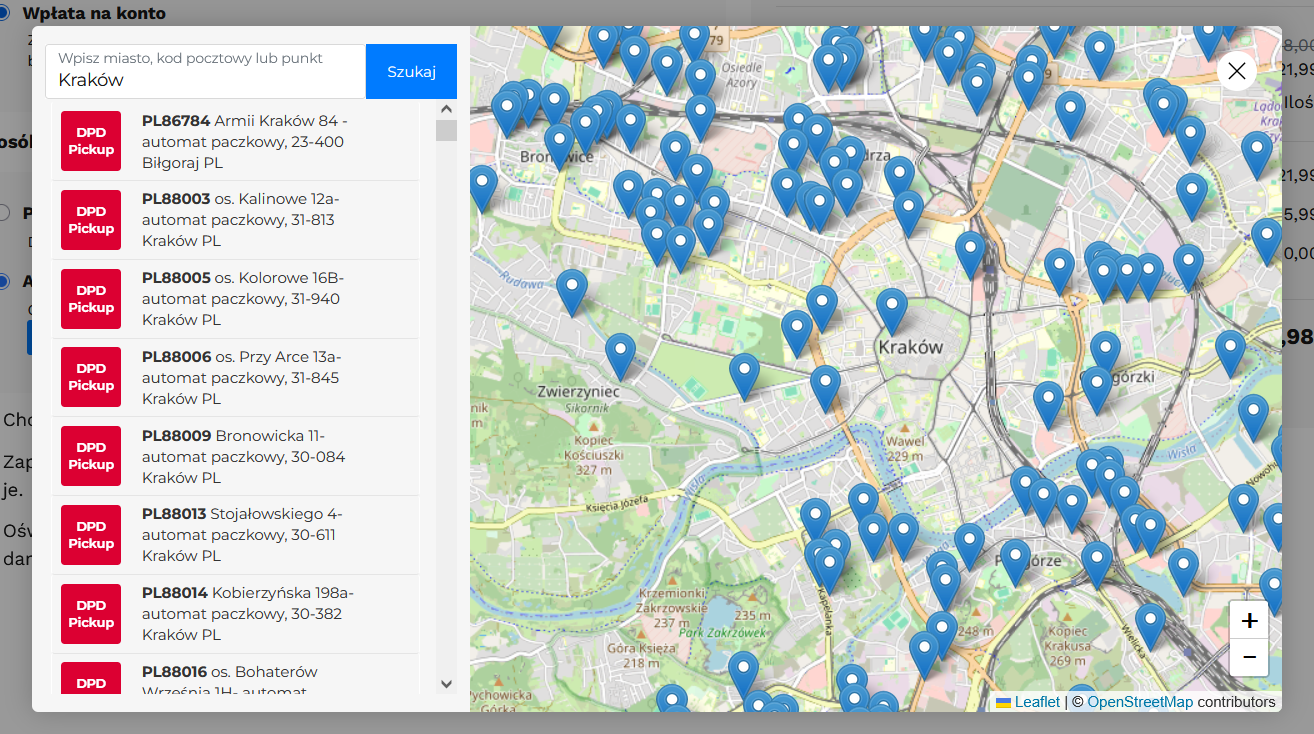Close the pickup point map dialog
1314x734 pixels.
tap(1237, 71)
